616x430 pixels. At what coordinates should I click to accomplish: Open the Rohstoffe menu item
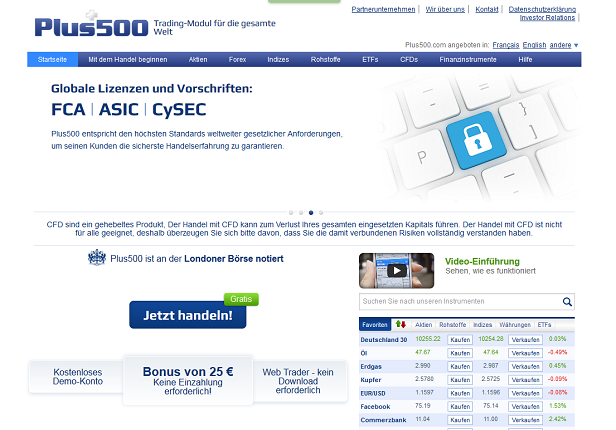(x=325, y=60)
